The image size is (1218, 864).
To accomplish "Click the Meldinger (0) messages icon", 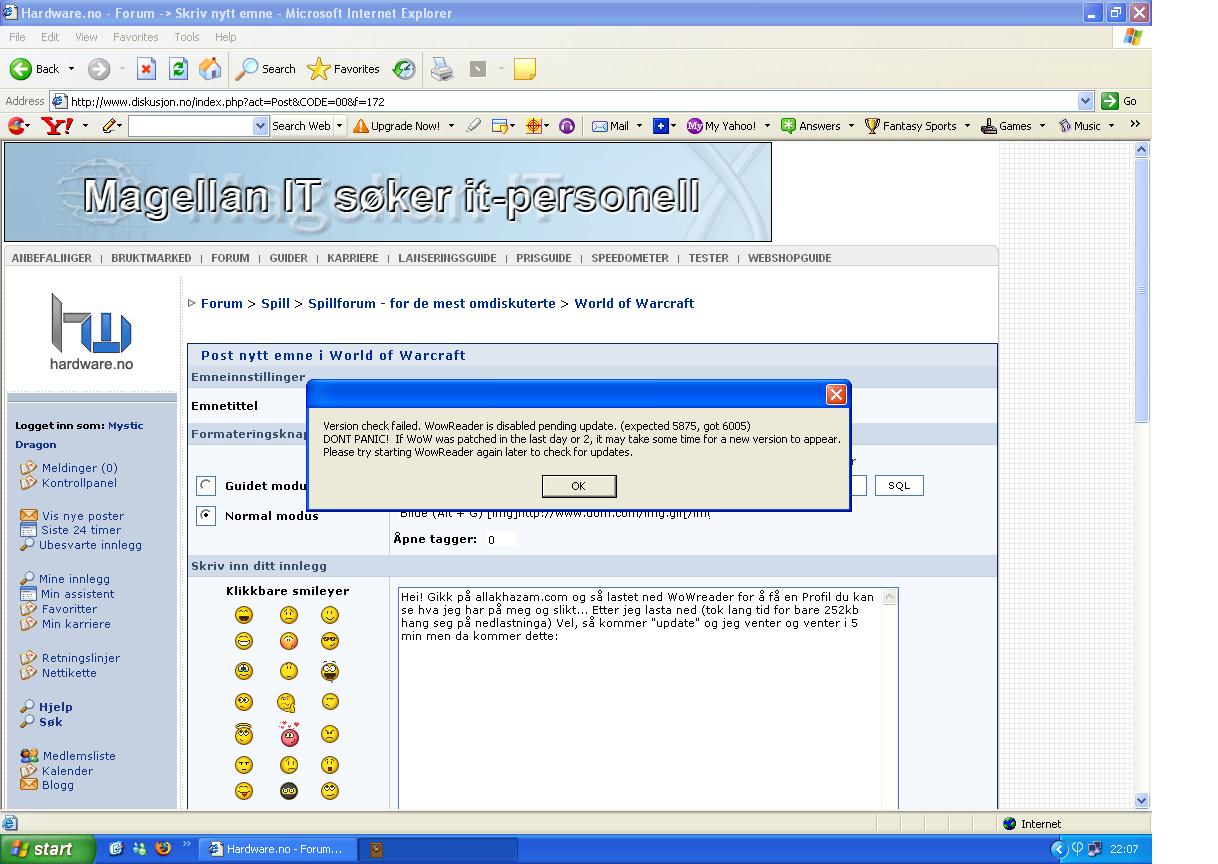I will (x=28, y=468).
